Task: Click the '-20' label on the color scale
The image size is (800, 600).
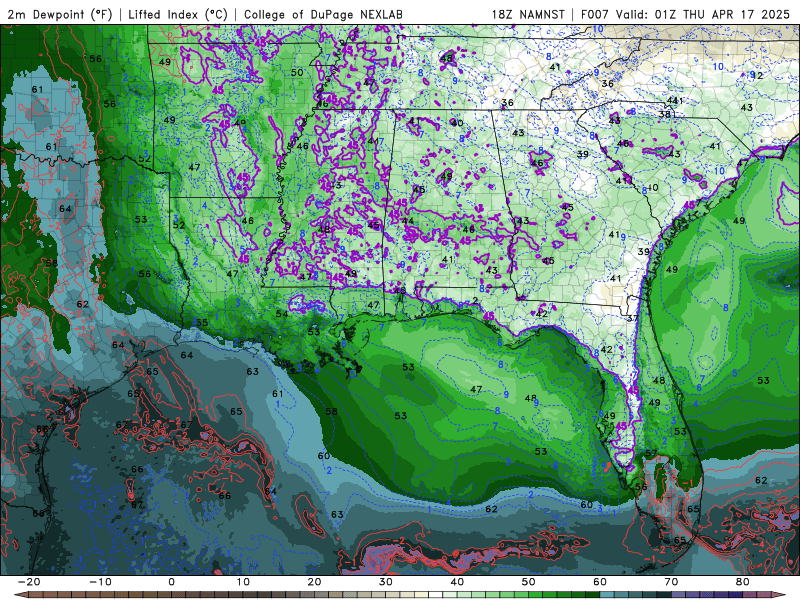Action: pos(29,582)
